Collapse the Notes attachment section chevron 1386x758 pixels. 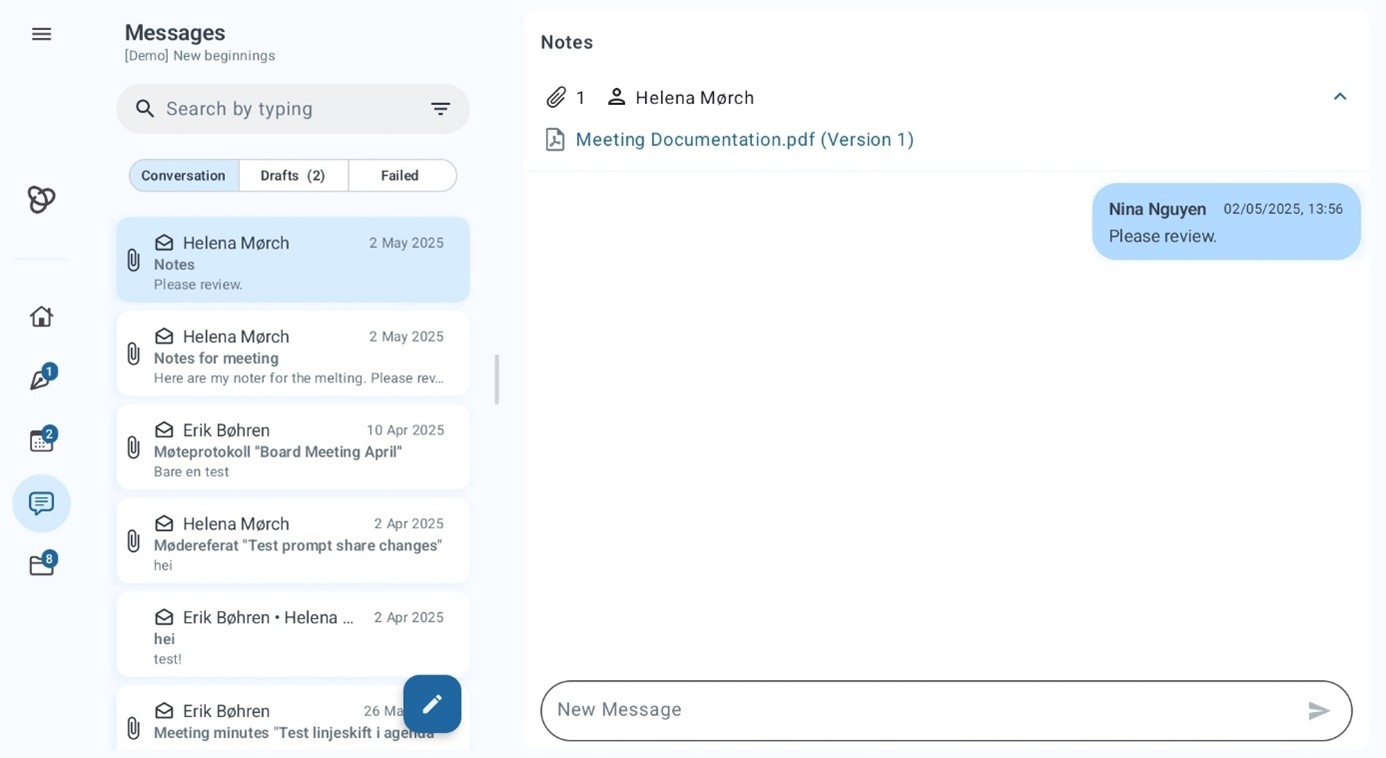(1340, 97)
